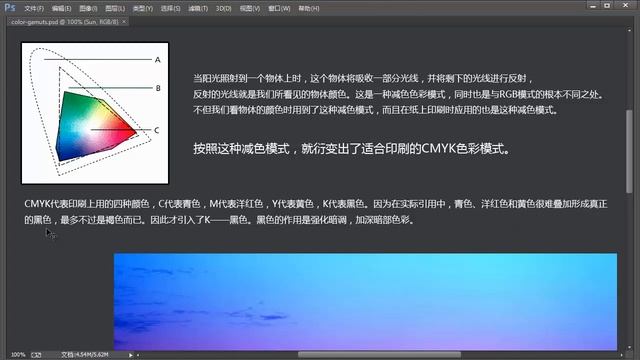
Task: Open the 窗口(W) menu
Action: (279, 8)
